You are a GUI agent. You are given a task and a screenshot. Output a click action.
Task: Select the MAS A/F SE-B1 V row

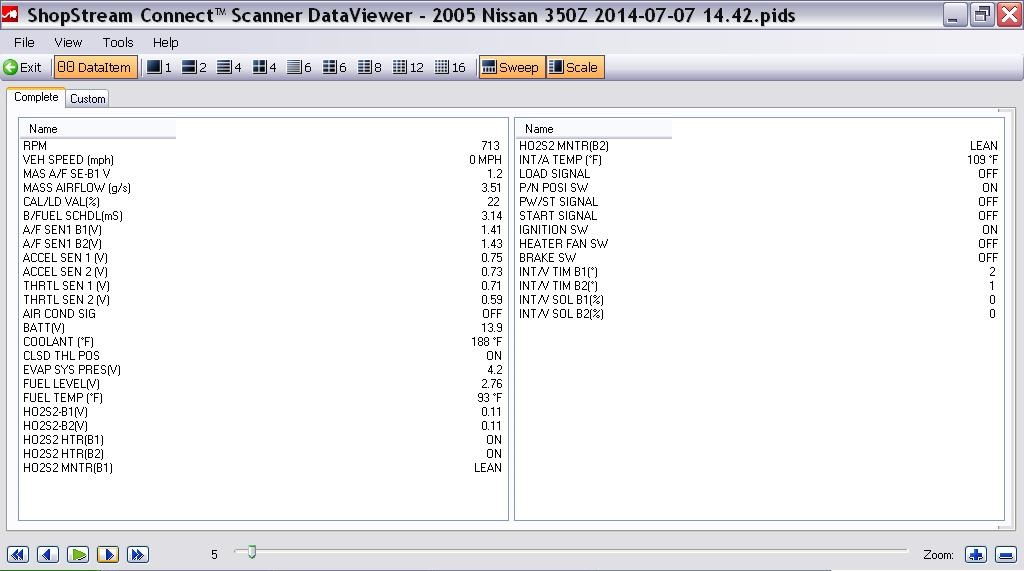263,174
